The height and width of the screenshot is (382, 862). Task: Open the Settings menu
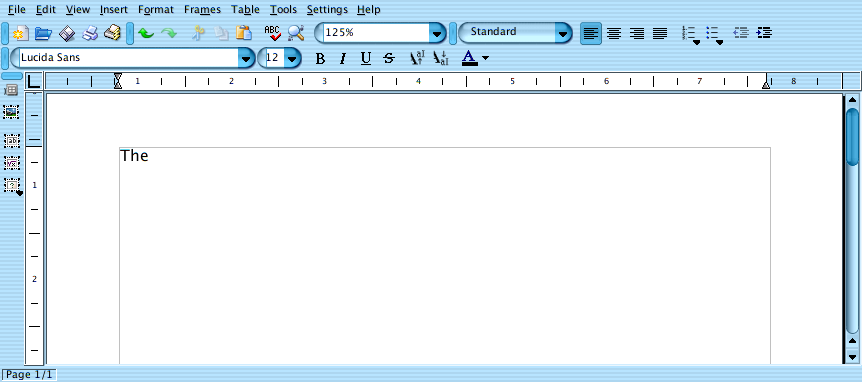327,9
